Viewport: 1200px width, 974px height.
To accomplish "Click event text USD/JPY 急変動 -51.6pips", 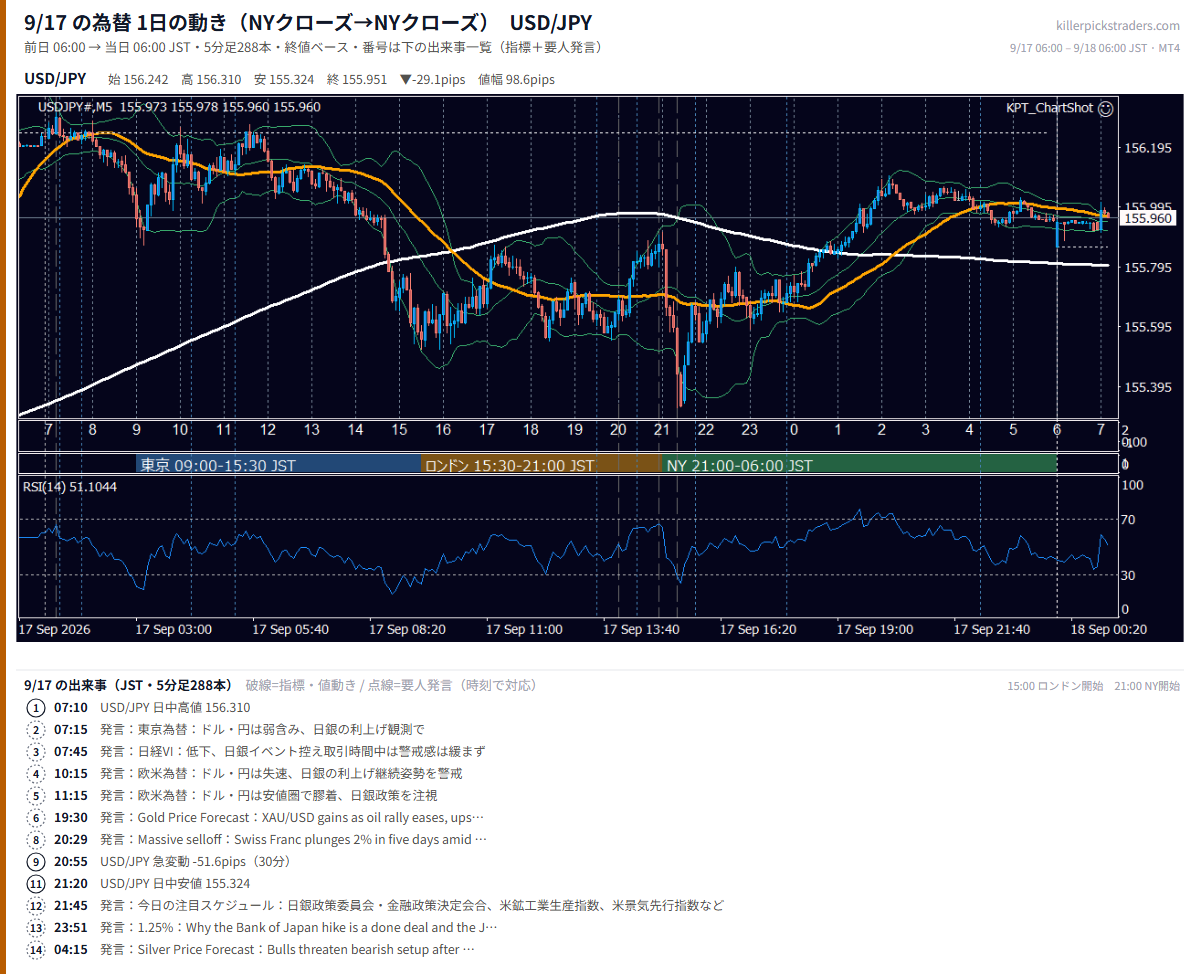I will (195, 861).
